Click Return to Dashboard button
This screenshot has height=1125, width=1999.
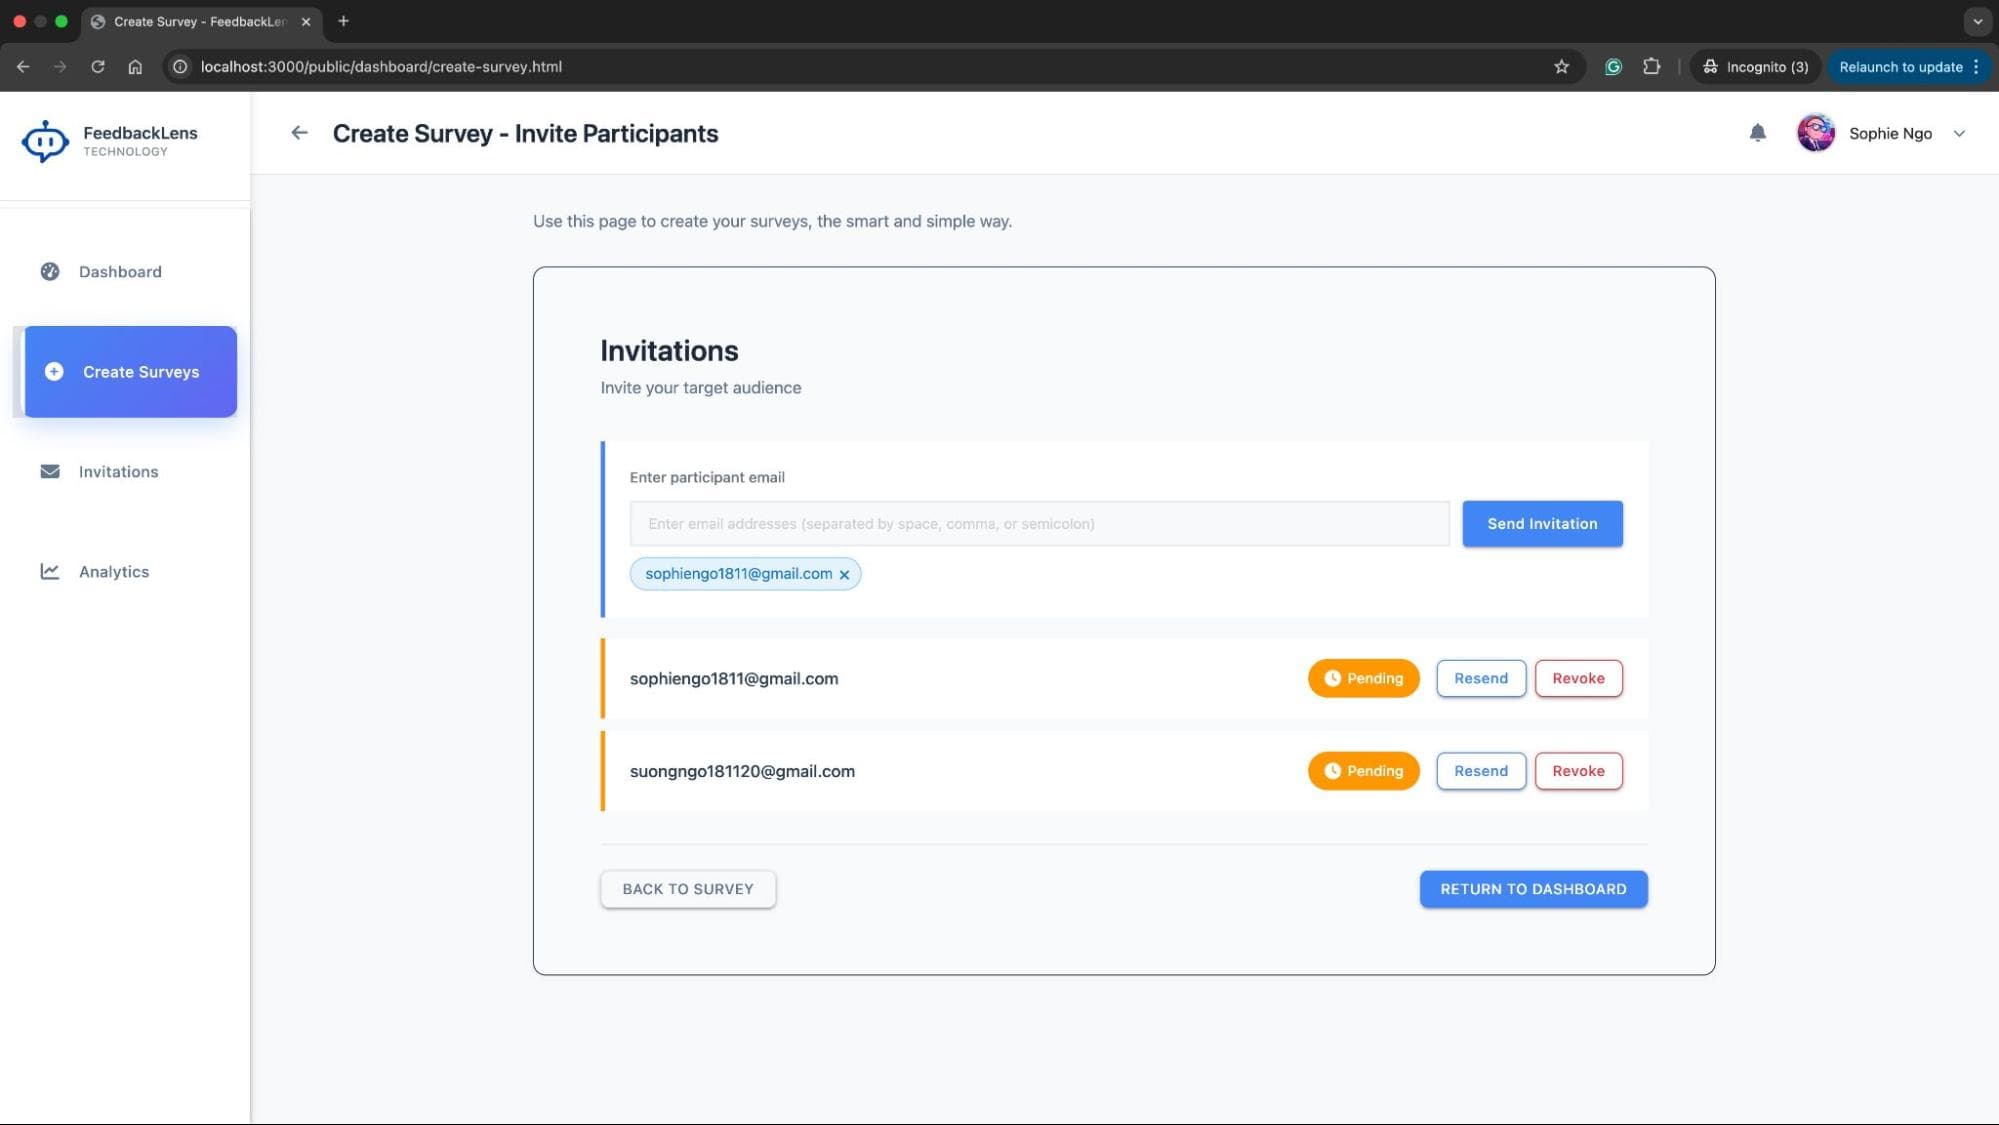point(1533,889)
